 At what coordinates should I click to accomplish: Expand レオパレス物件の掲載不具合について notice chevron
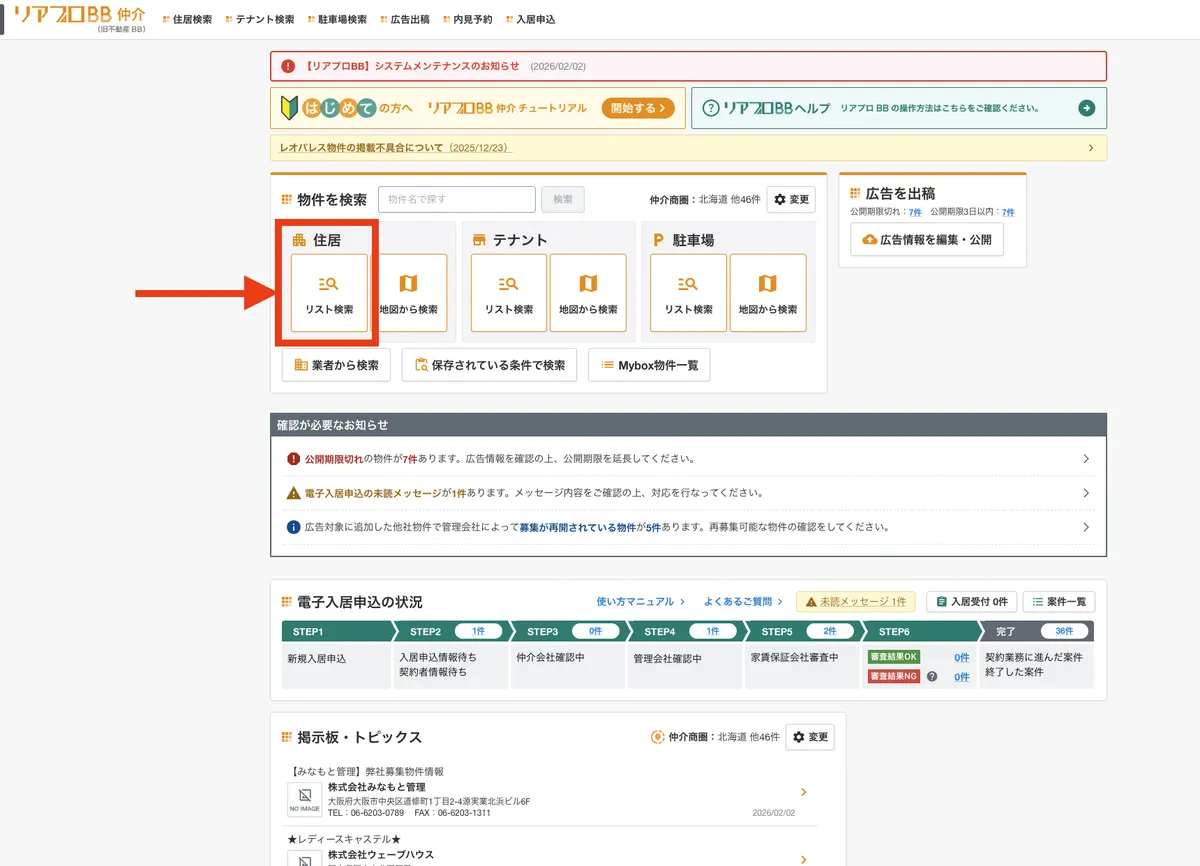1090,148
